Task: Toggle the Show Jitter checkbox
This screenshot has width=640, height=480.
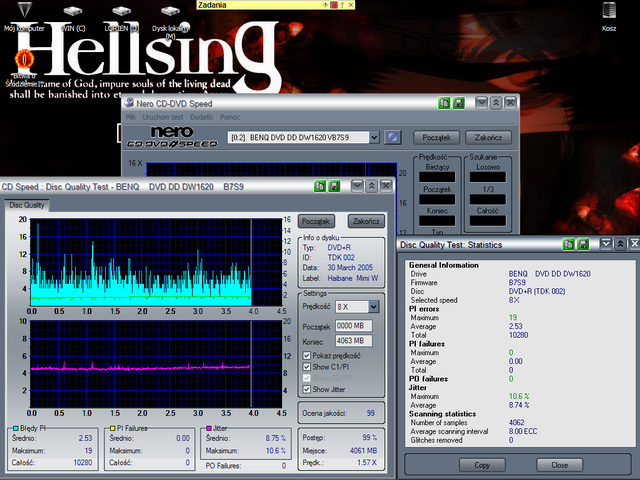Action: coord(307,389)
